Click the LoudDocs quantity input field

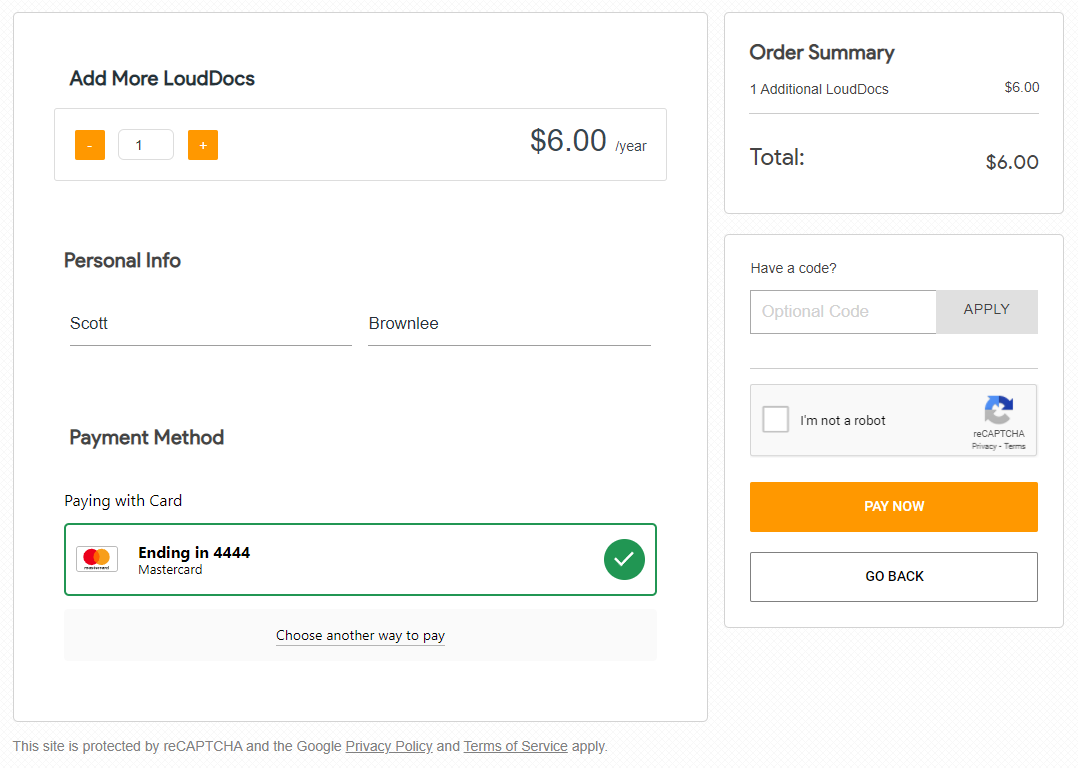(x=146, y=145)
